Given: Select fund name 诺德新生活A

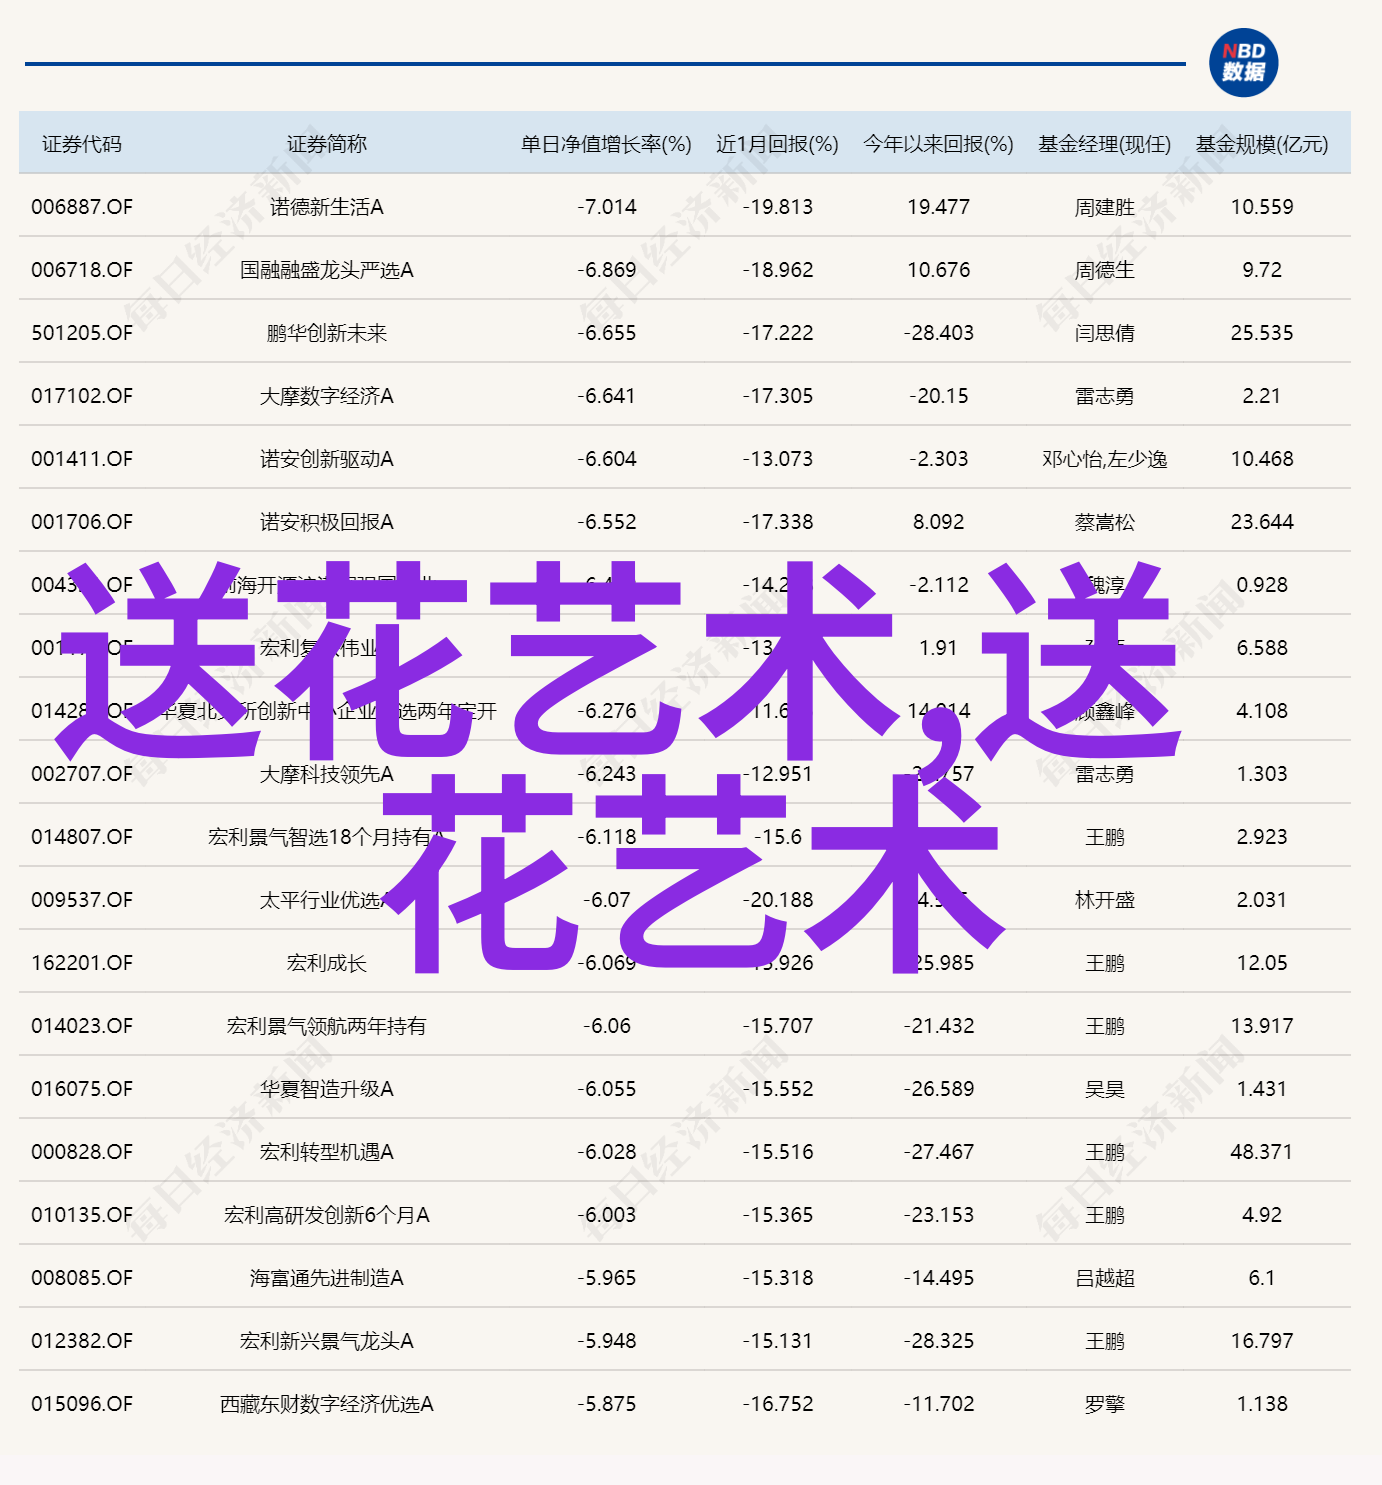Looking at the screenshot, I should coord(327,207).
